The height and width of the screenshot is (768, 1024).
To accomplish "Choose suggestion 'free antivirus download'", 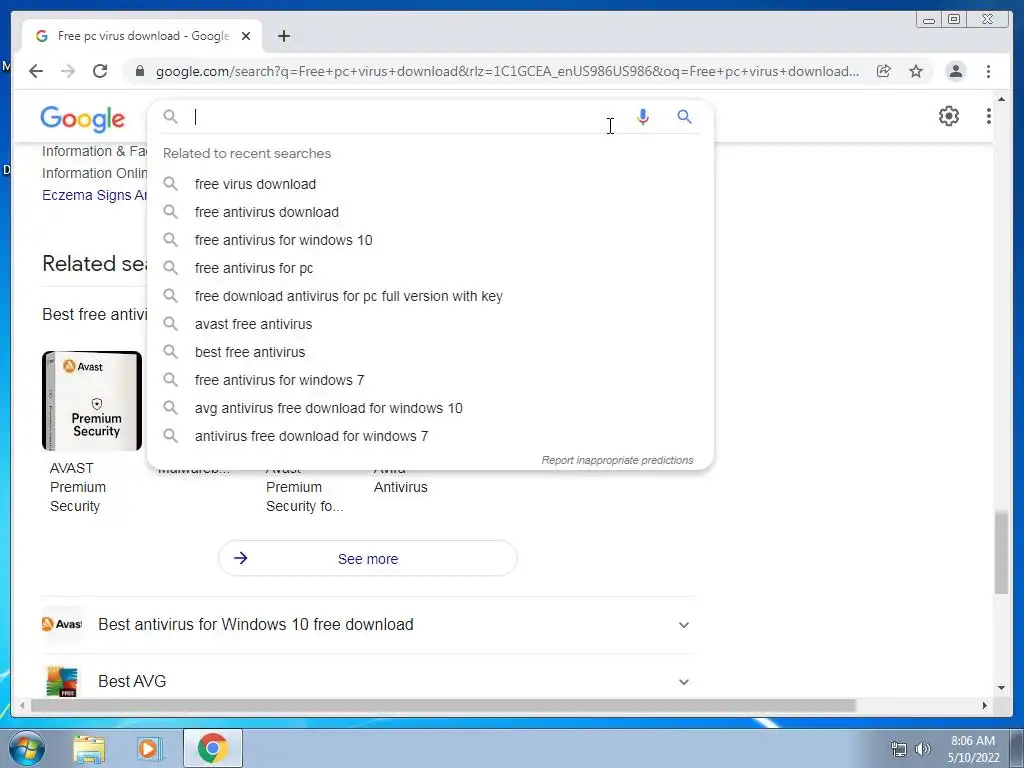I will [430, 212].
